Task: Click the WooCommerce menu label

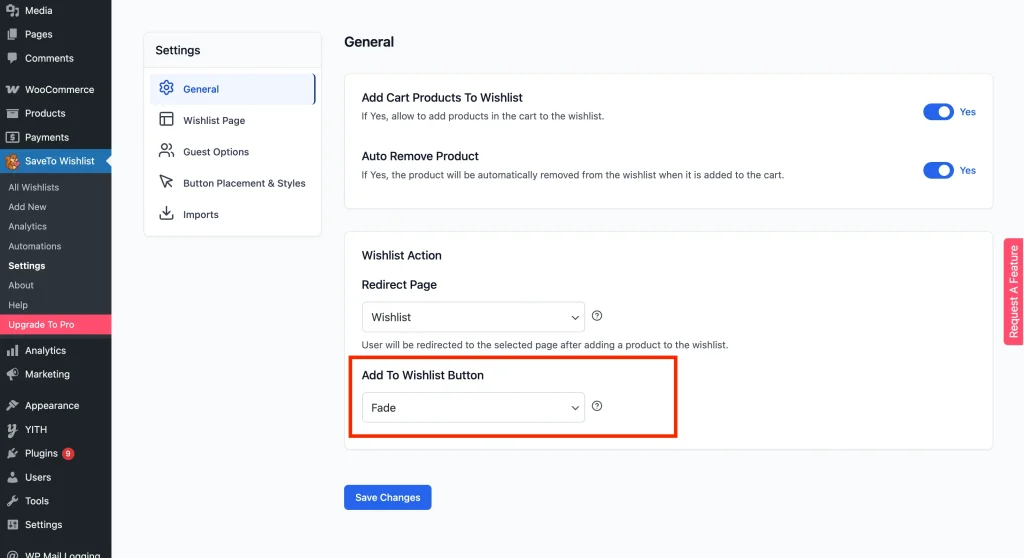Action: [x=59, y=90]
